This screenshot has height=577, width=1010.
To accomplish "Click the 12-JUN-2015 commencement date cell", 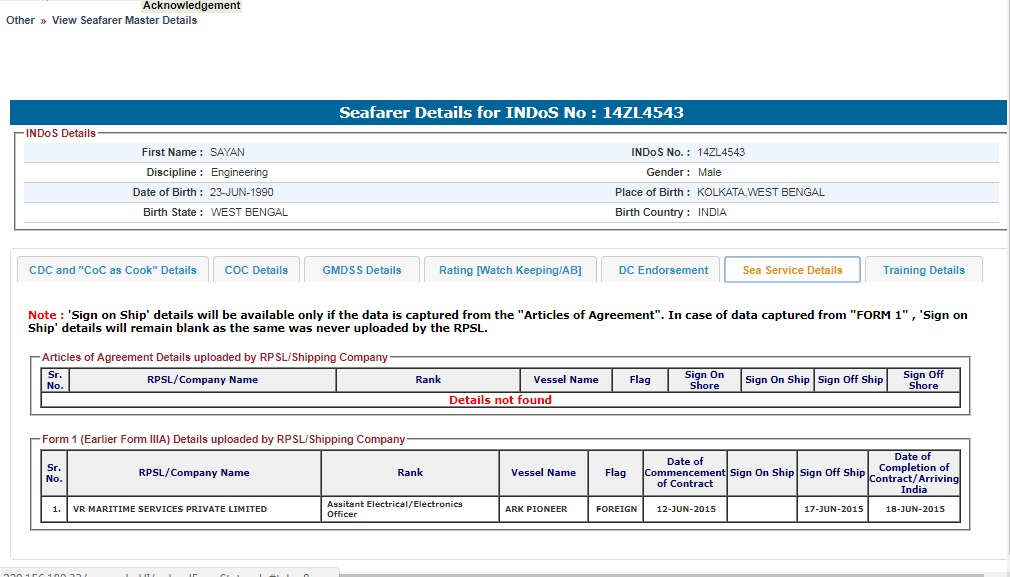I will 685,509.
